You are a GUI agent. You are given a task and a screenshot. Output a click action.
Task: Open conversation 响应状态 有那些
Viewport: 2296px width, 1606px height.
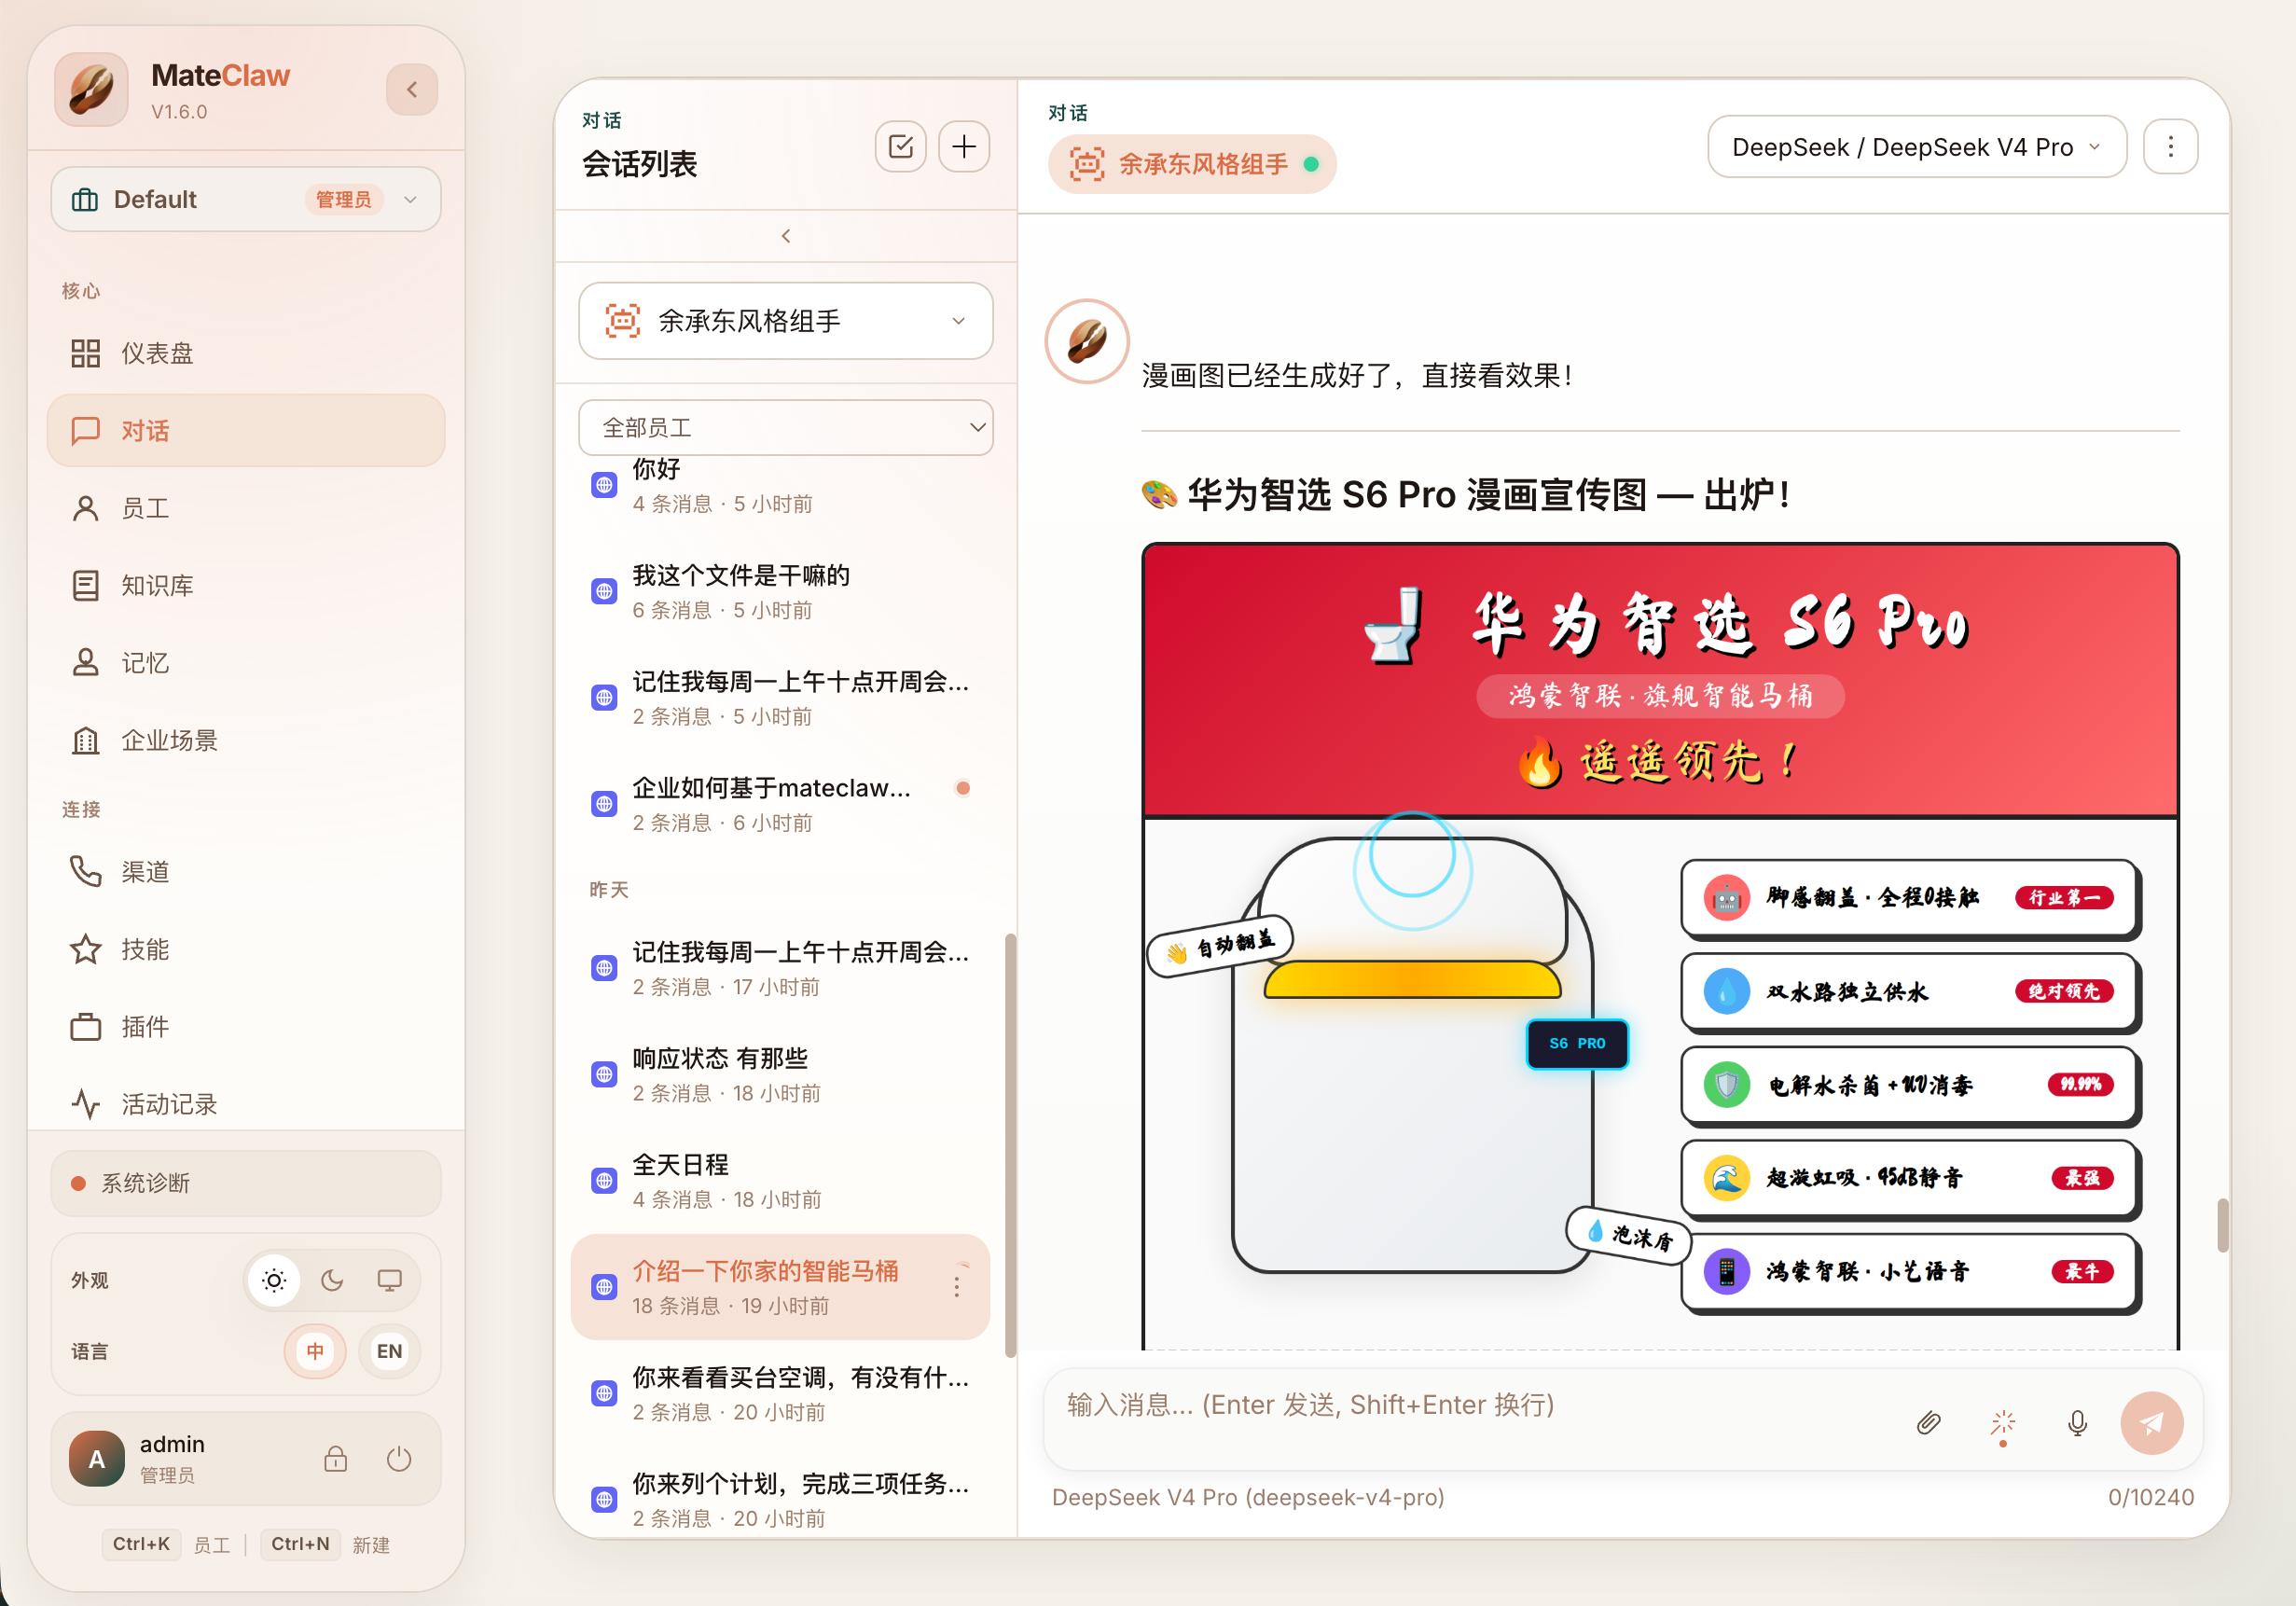point(781,1075)
